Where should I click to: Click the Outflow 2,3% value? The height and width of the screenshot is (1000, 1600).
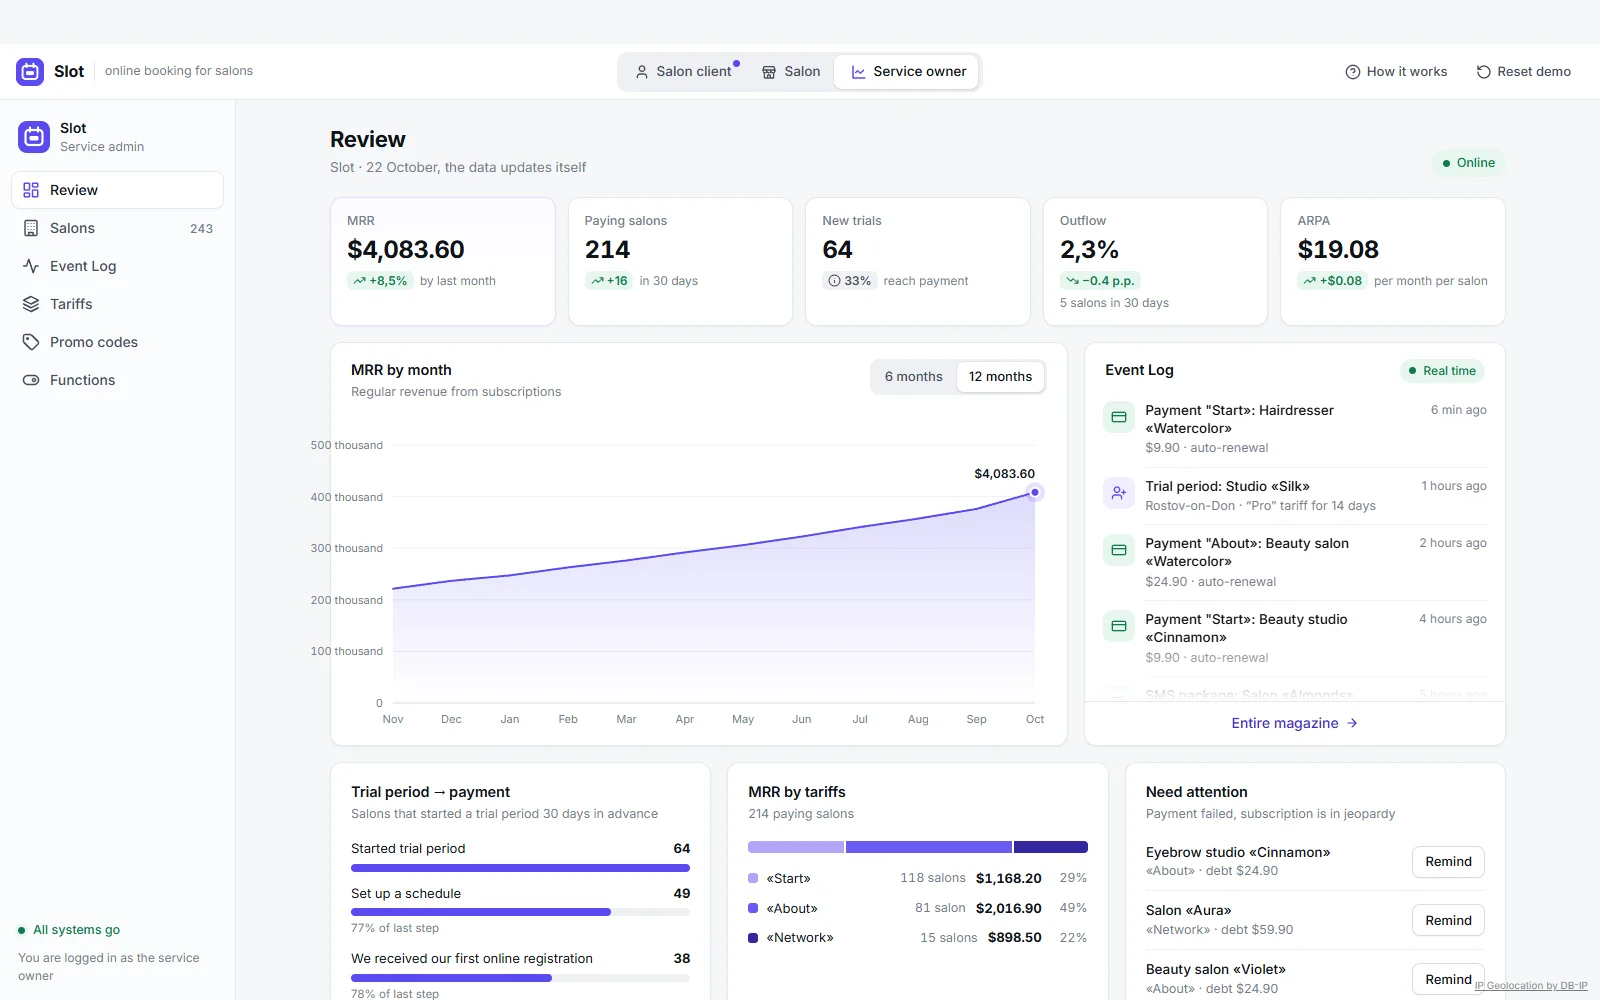[x=1089, y=249]
